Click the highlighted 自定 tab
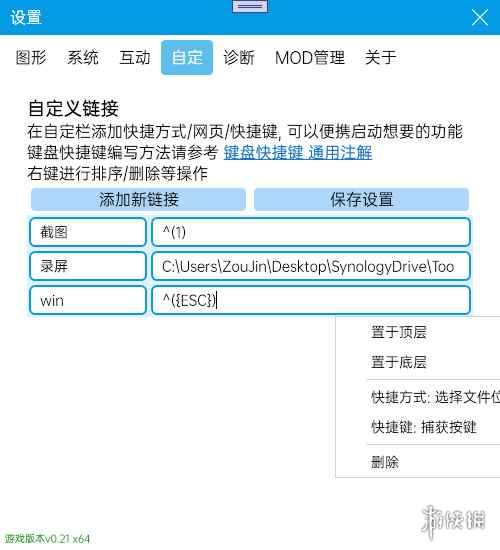The width and height of the screenshot is (500, 550). pos(187,58)
